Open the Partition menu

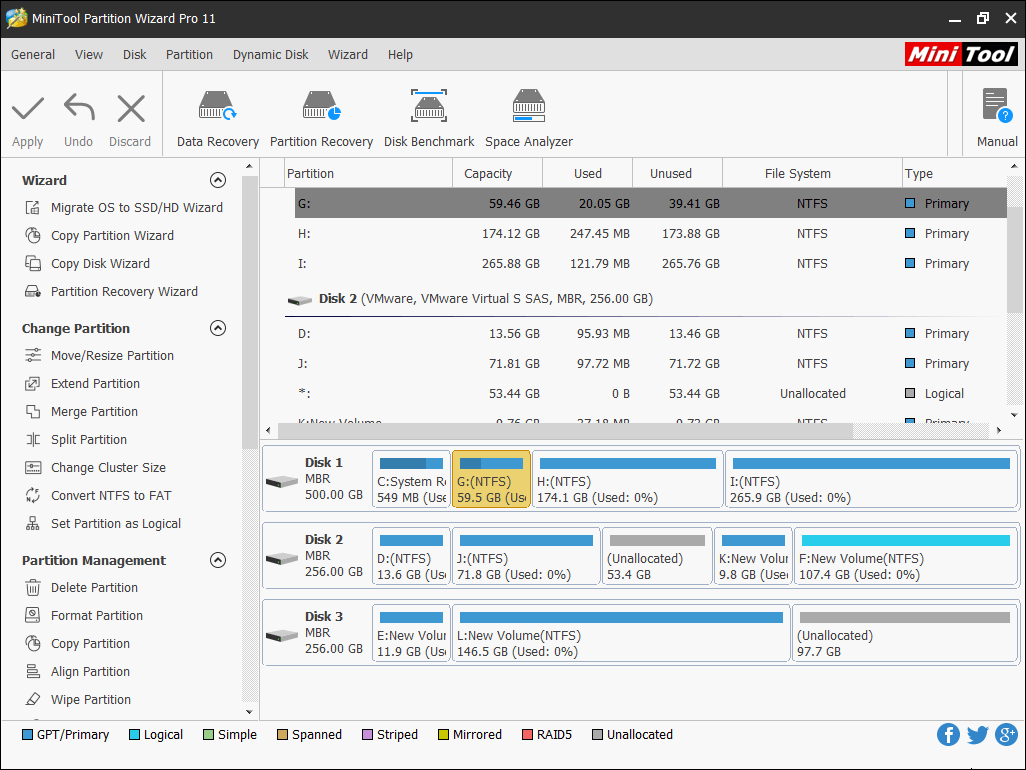189,55
